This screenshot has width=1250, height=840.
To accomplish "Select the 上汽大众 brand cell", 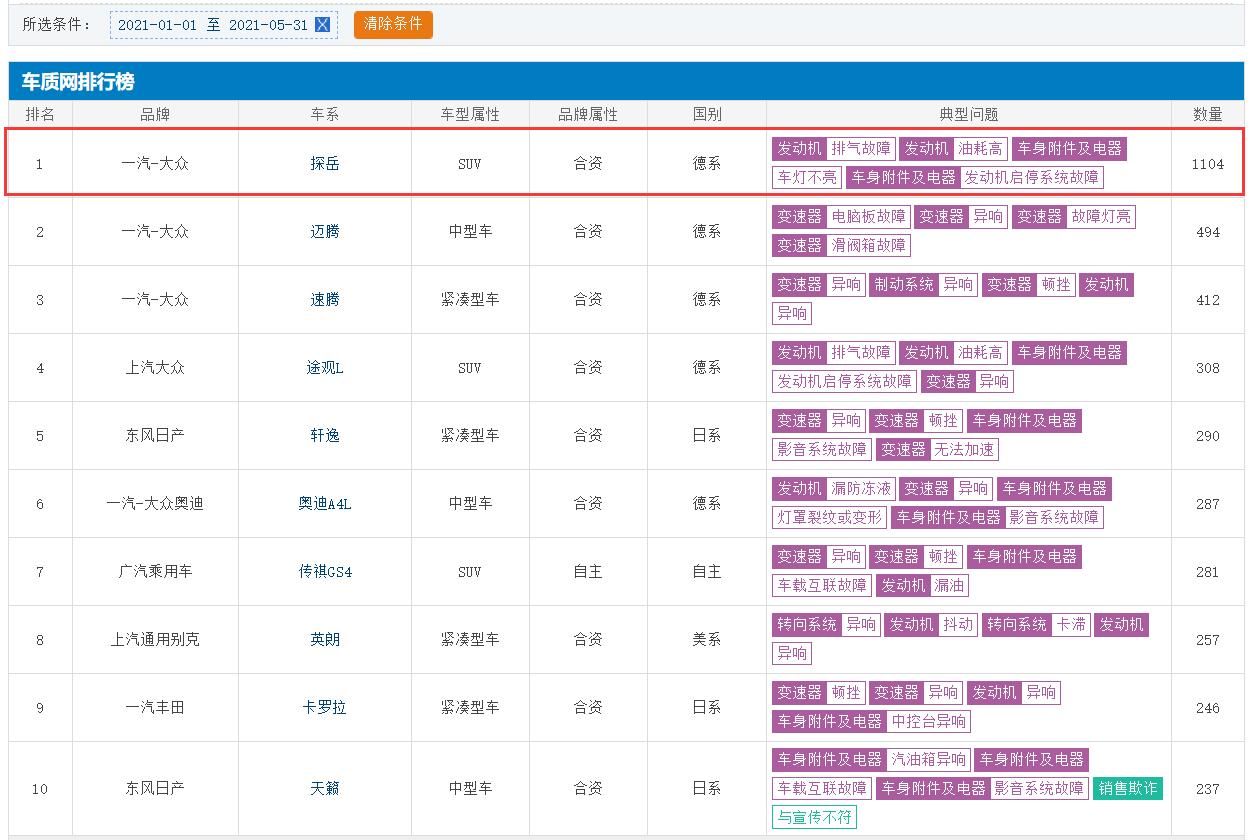I will pos(155,368).
